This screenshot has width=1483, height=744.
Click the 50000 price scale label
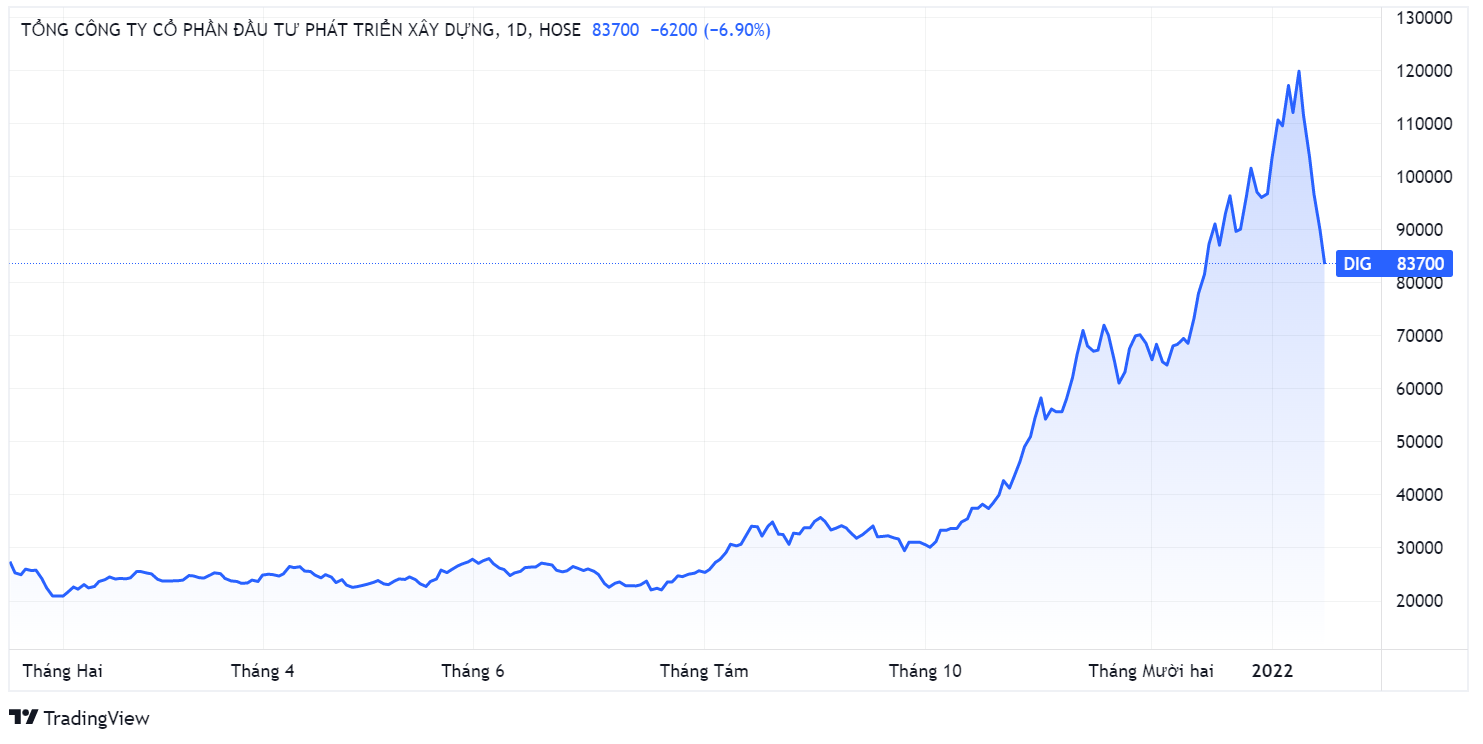pyautogui.click(x=1428, y=442)
